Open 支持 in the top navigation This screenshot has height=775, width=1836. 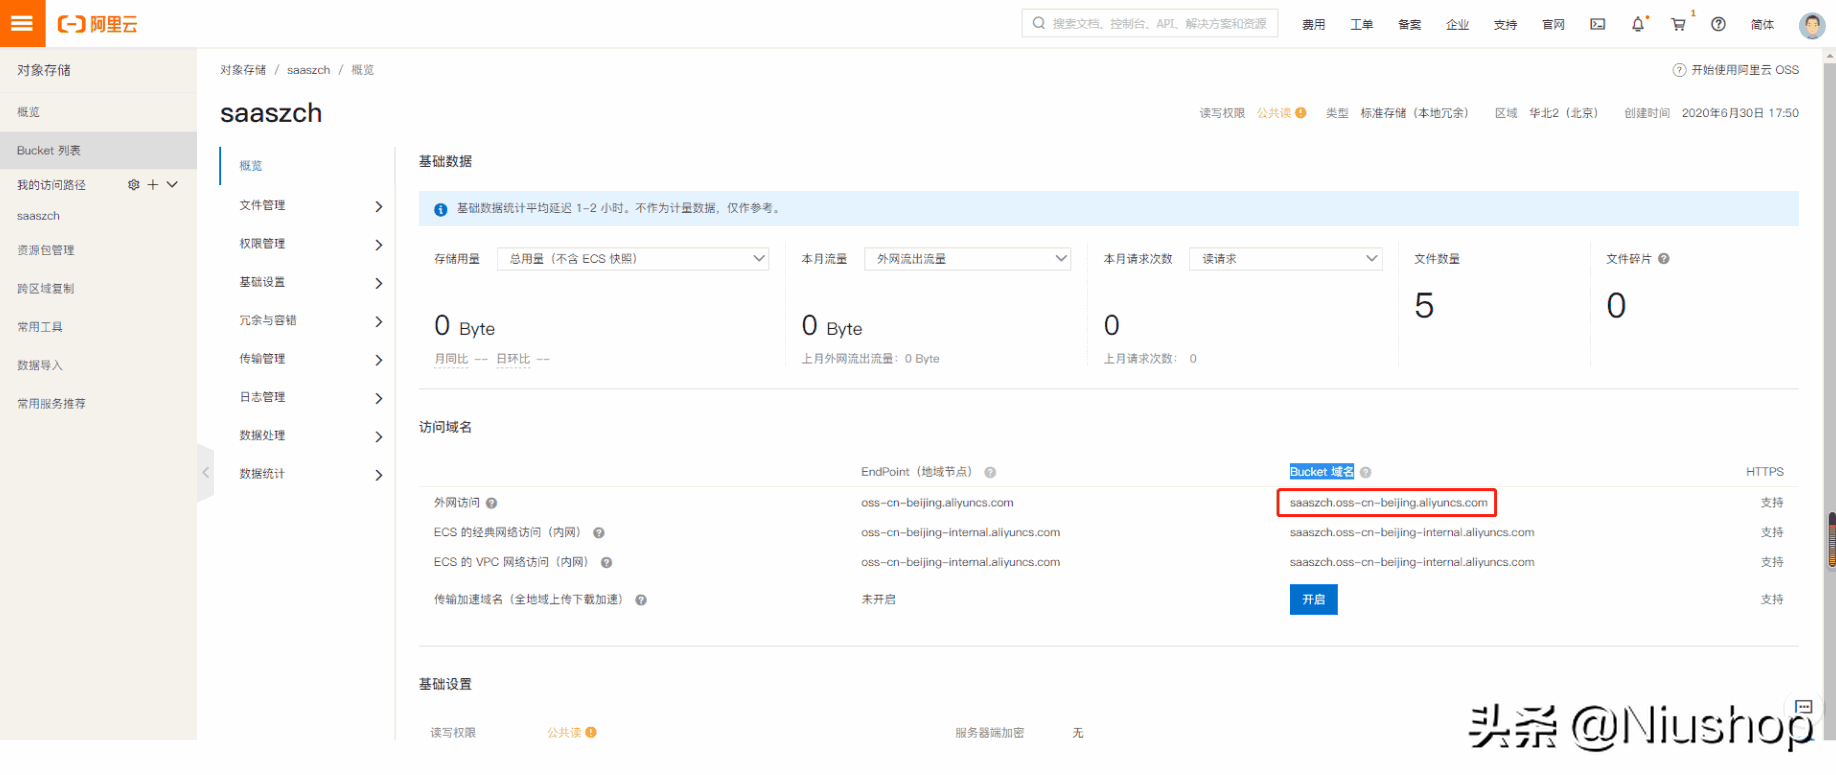coord(1506,25)
